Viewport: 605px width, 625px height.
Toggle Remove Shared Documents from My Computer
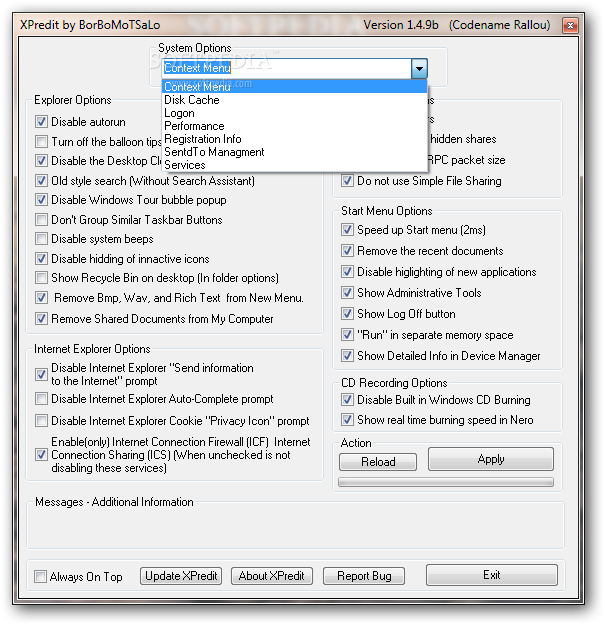pyautogui.click(x=41, y=318)
